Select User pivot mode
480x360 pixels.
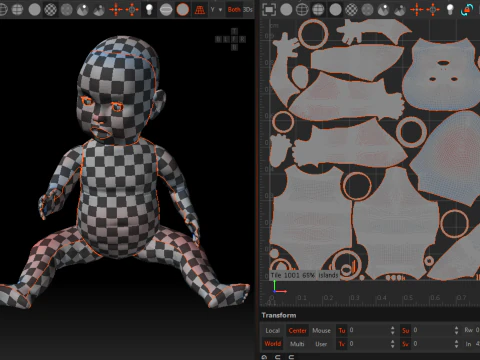tap(321, 344)
